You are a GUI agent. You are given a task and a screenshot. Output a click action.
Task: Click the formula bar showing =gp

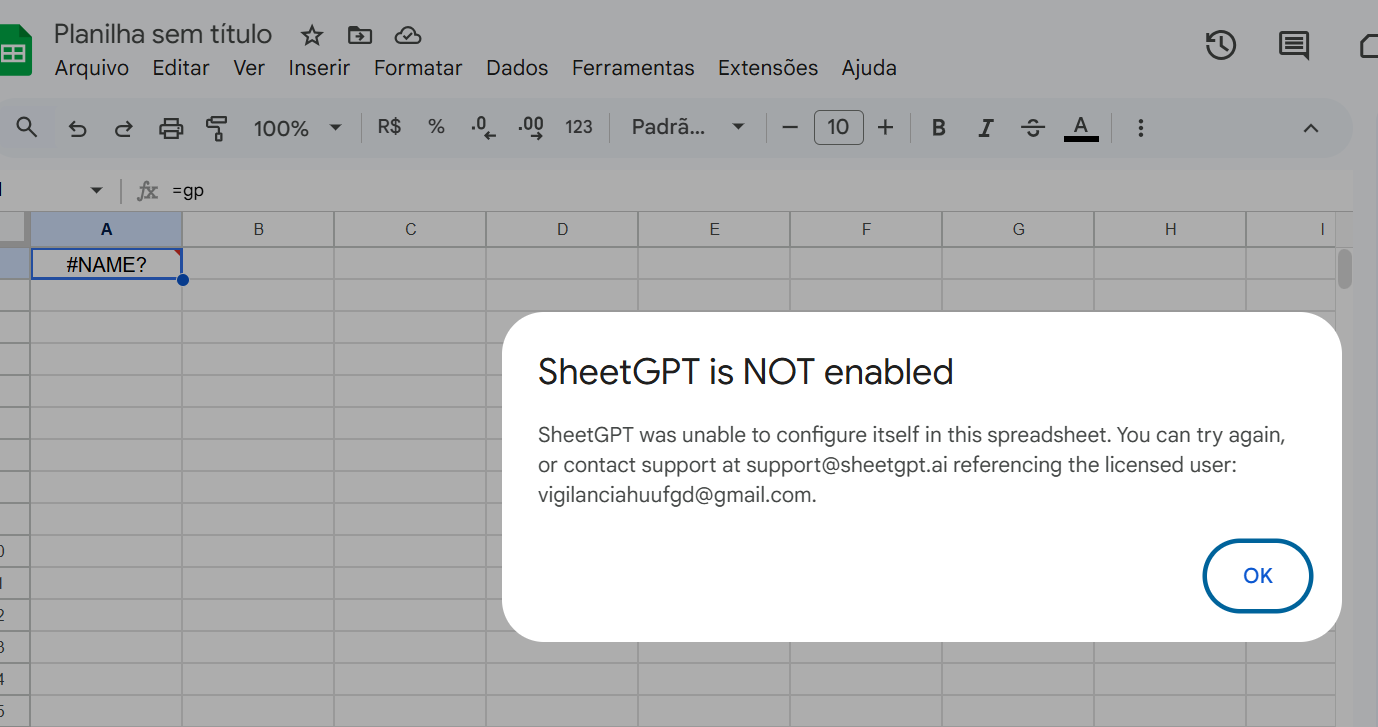coord(760,190)
